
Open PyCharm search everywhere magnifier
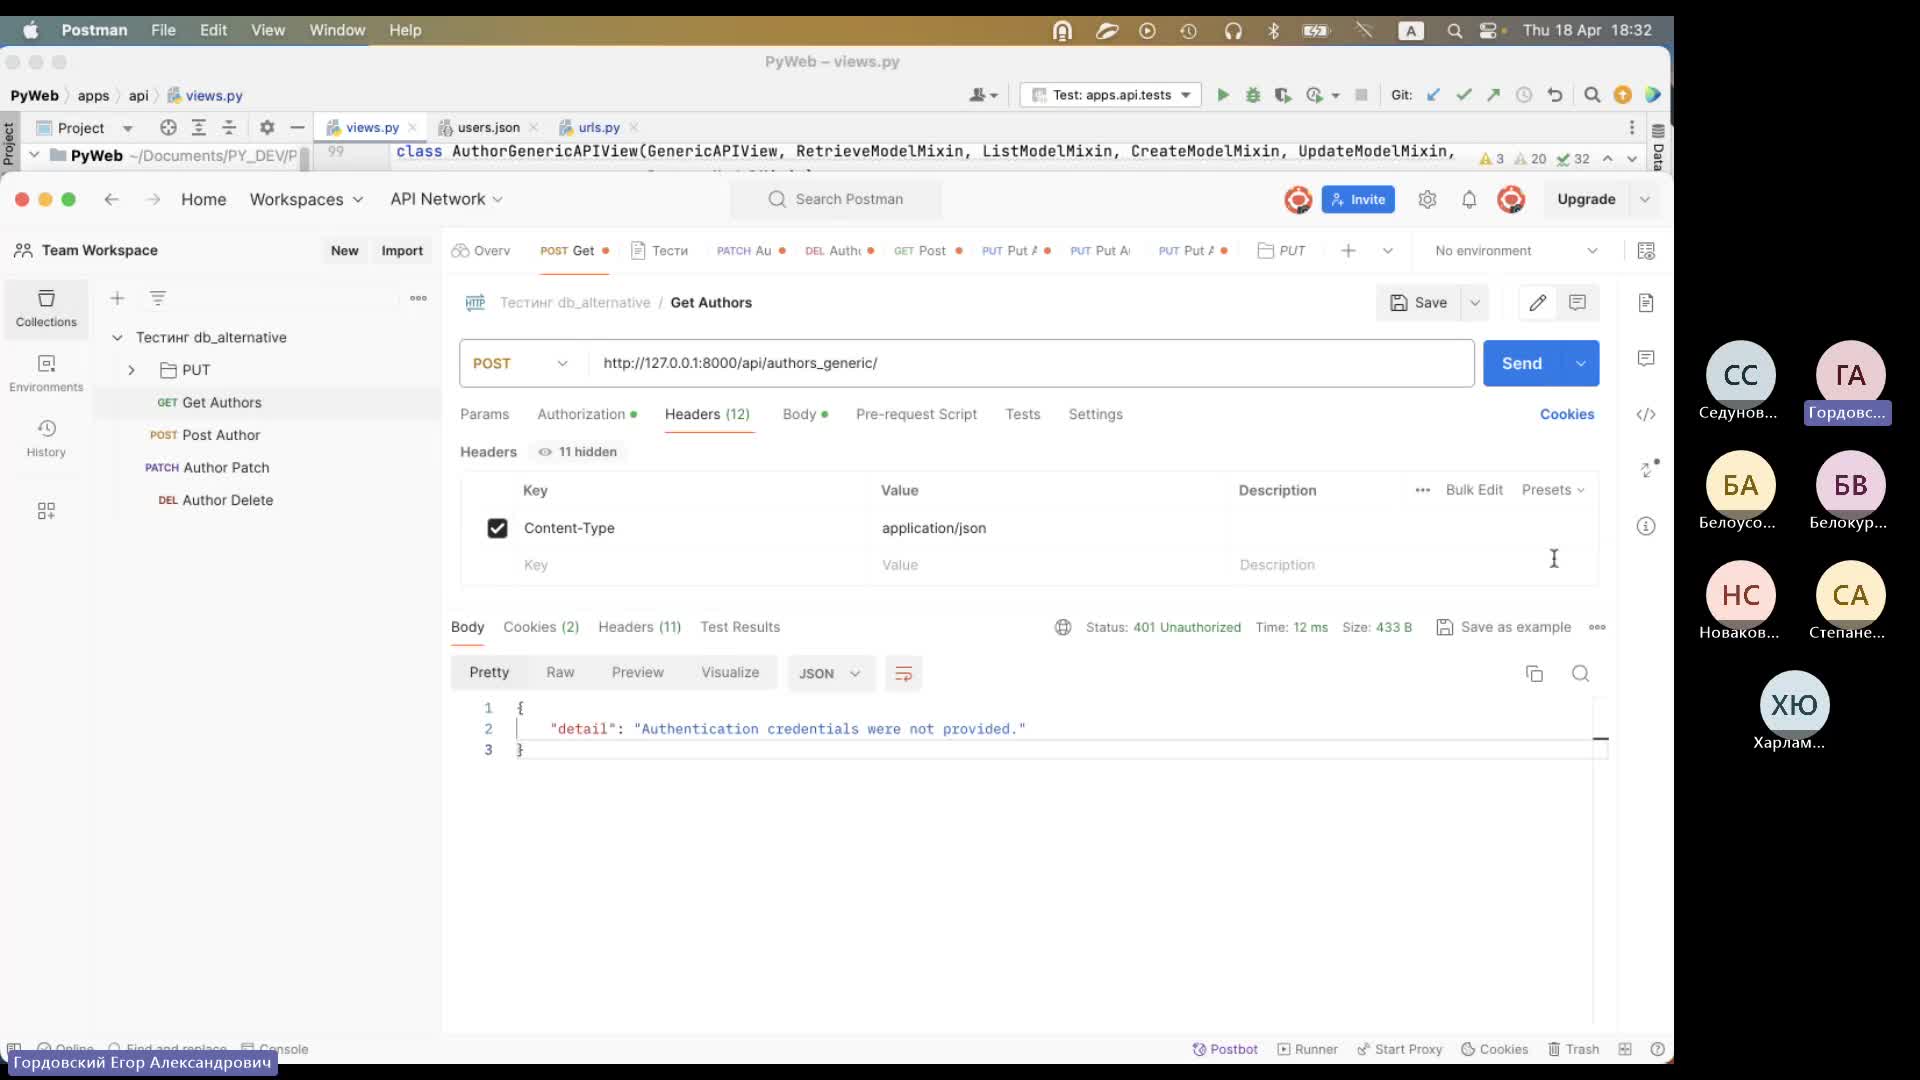1592,95
